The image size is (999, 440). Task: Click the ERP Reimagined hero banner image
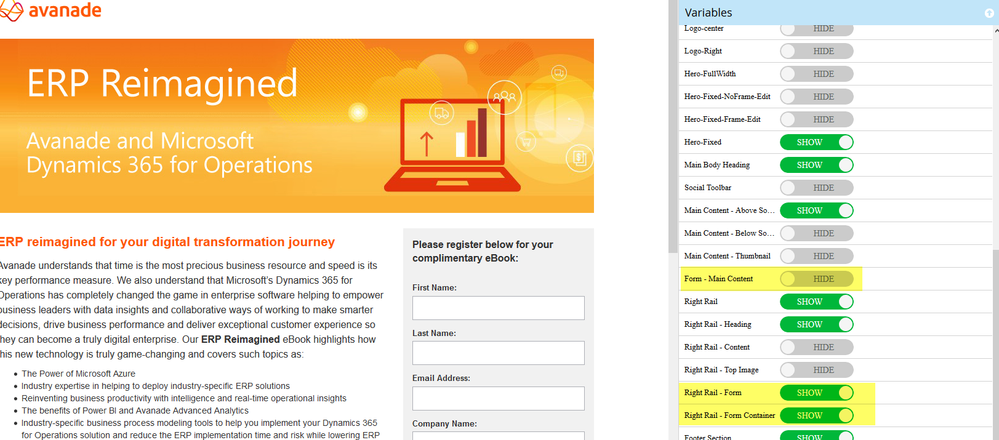point(297,126)
